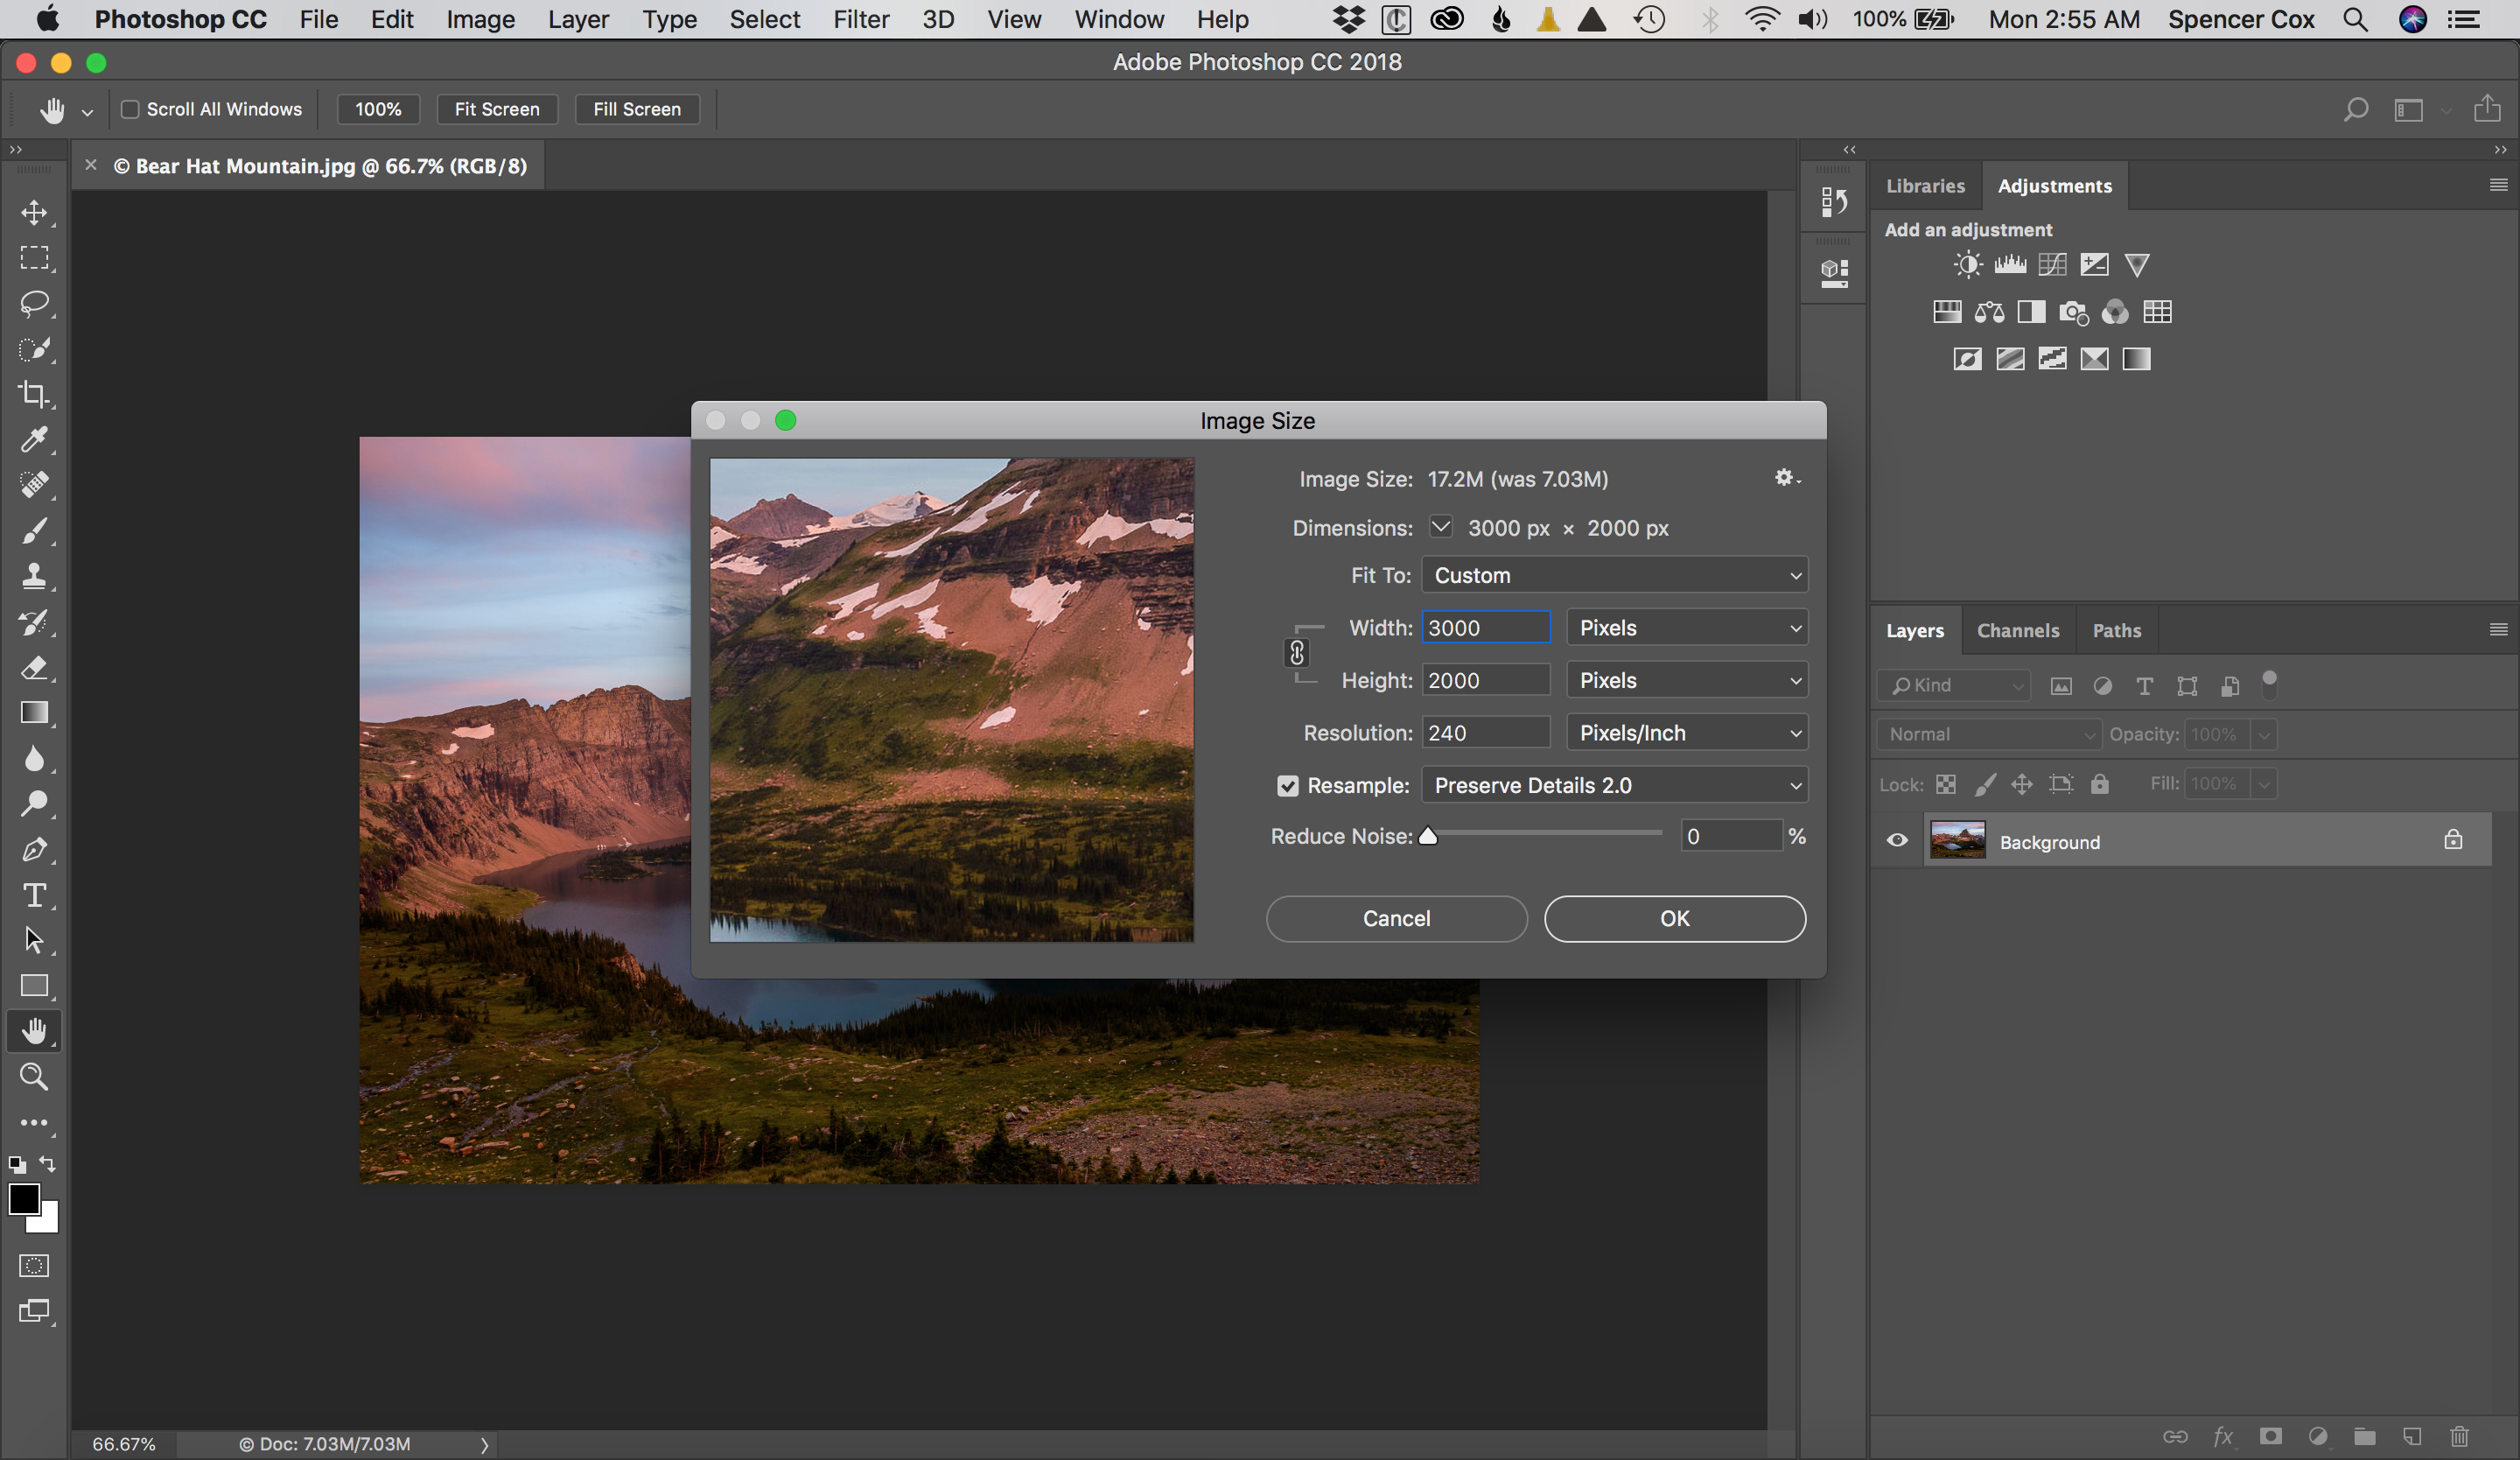Click the Brightness/Contrast adjustment icon
2520x1460 pixels.
click(x=1968, y=264)
